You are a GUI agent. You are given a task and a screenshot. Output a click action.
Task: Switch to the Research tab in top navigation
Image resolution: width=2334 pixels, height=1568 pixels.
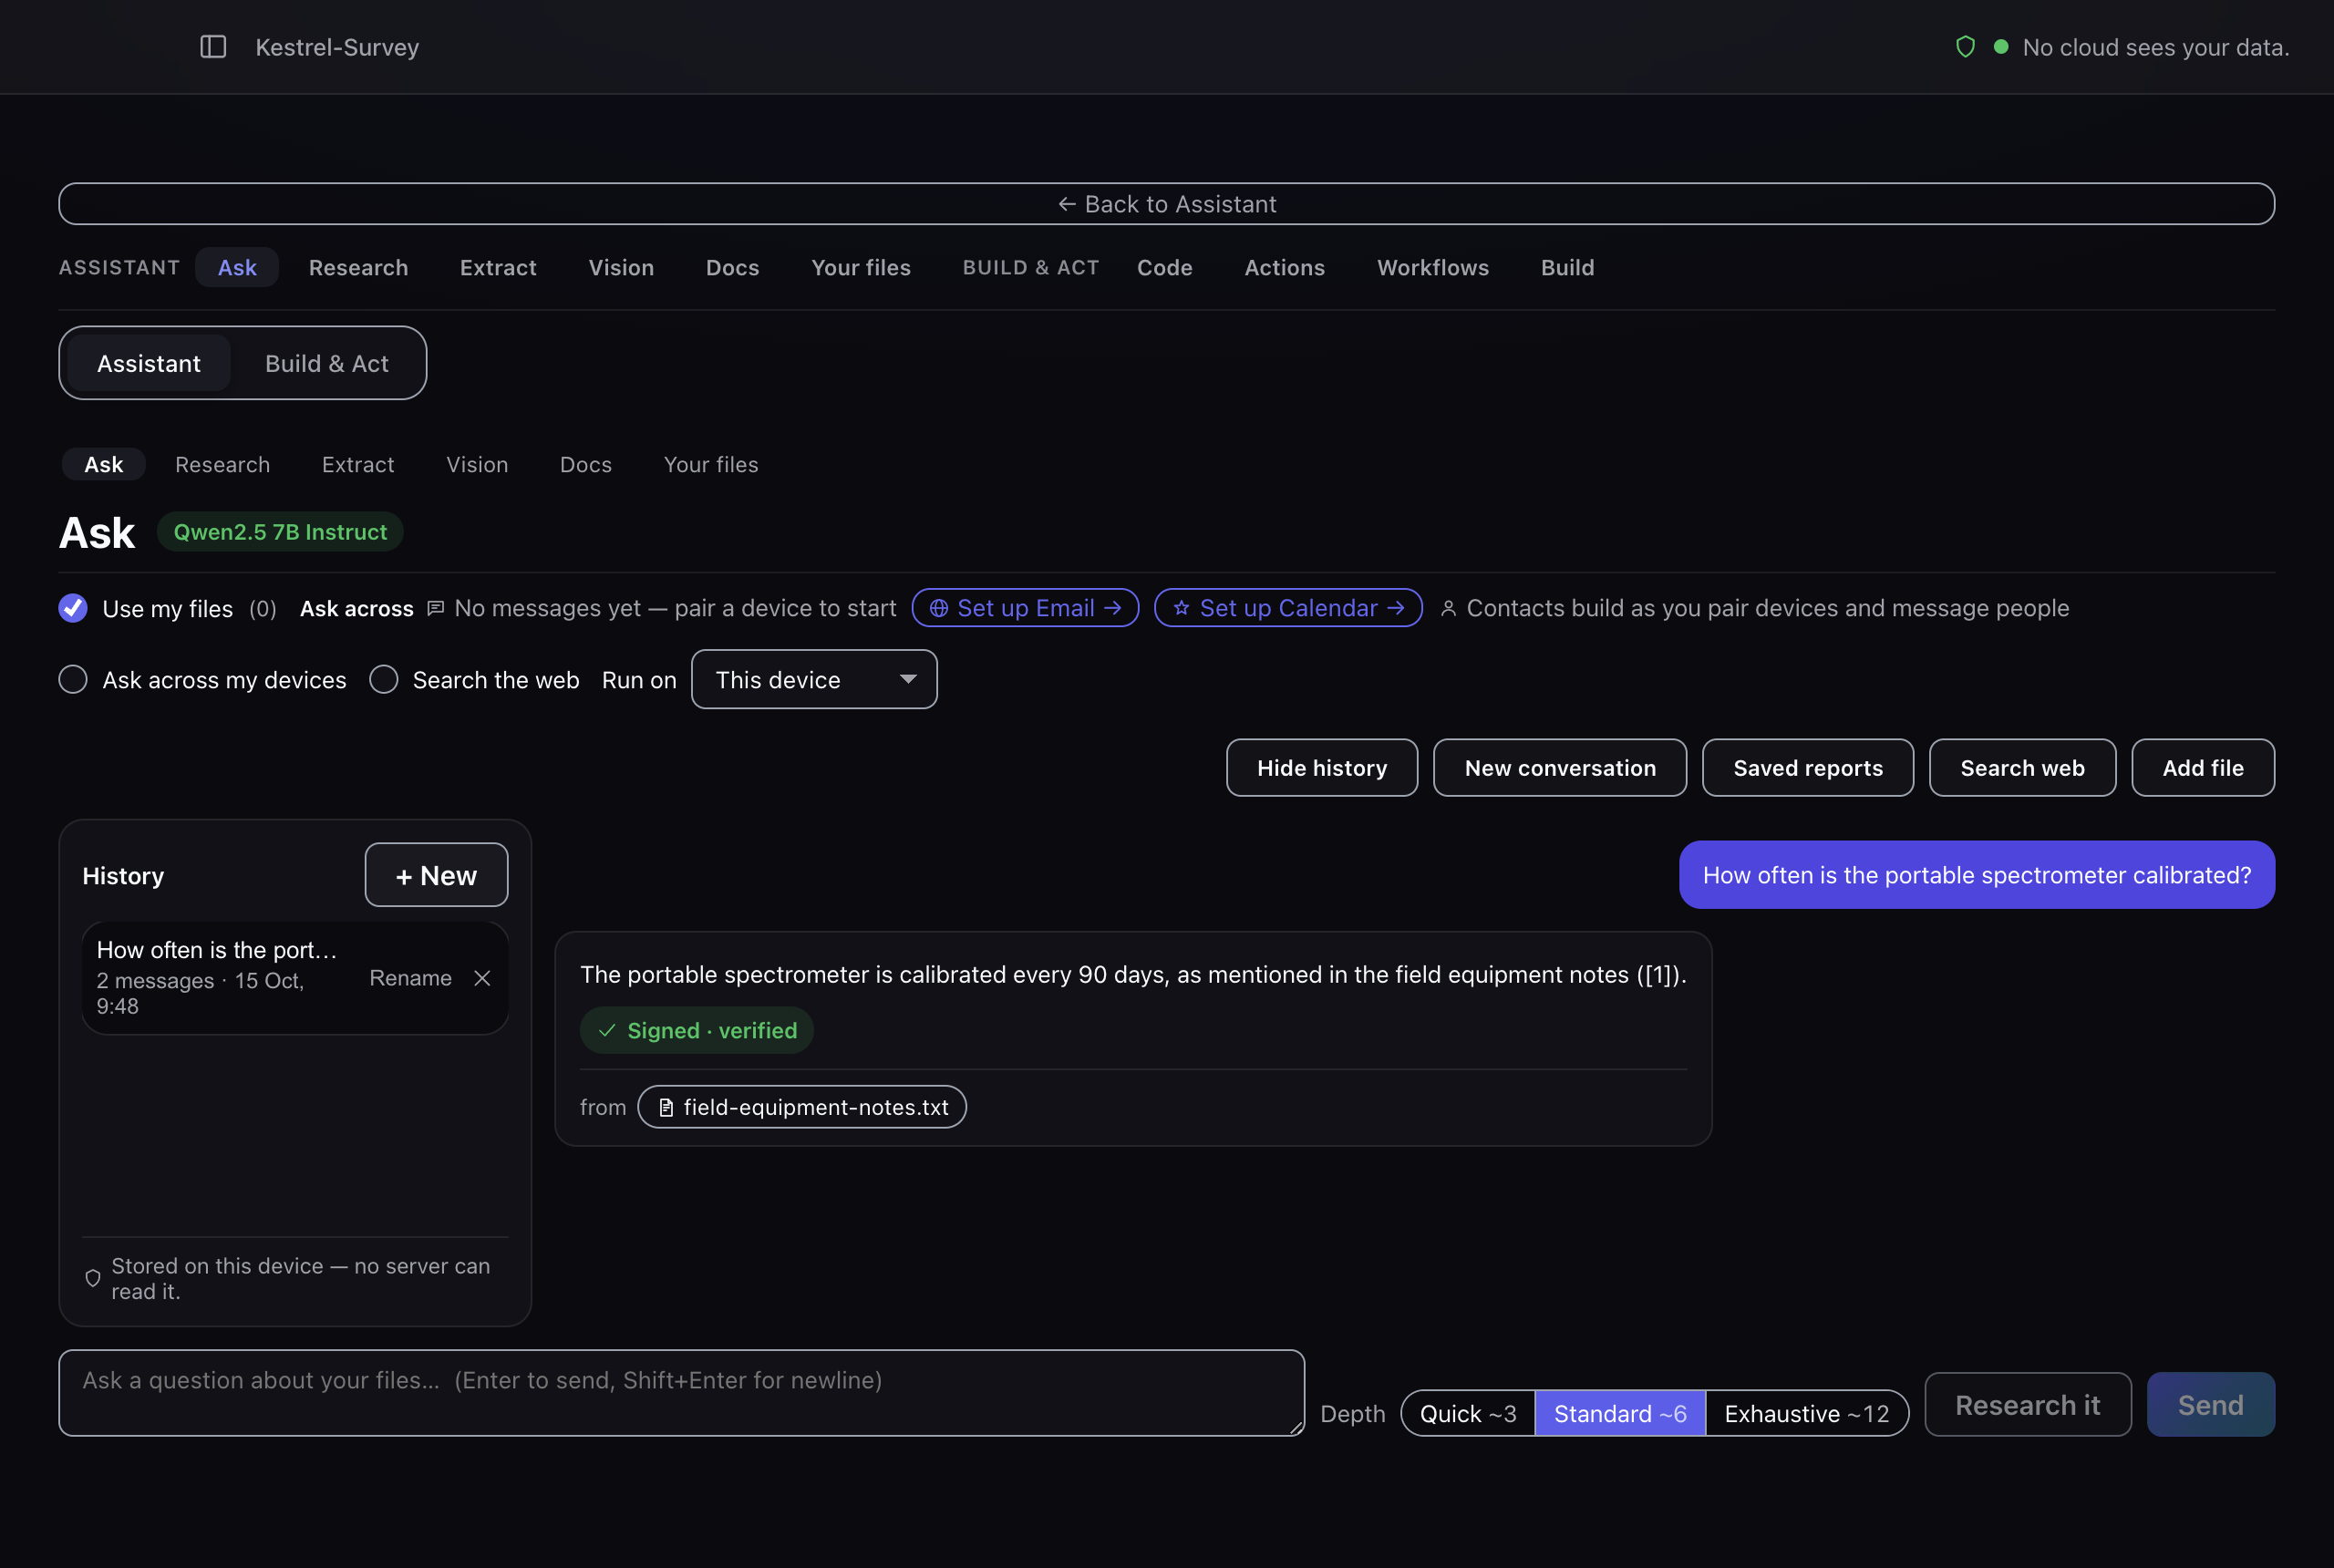click(x=358, y=267)
